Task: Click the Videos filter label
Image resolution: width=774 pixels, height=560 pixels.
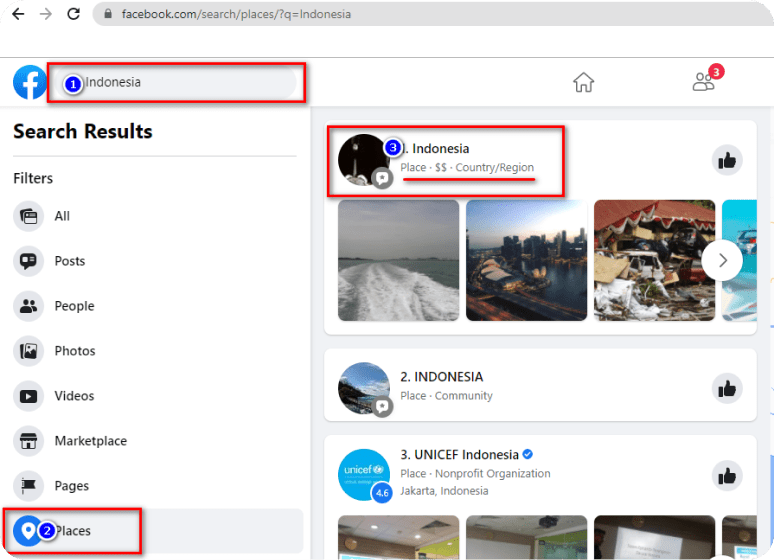Action: click(x=74, y=396)
